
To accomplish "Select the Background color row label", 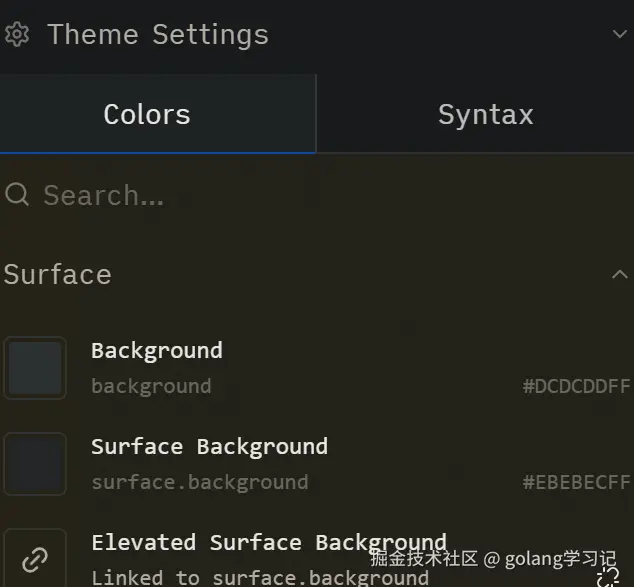I will click(157, 350).
